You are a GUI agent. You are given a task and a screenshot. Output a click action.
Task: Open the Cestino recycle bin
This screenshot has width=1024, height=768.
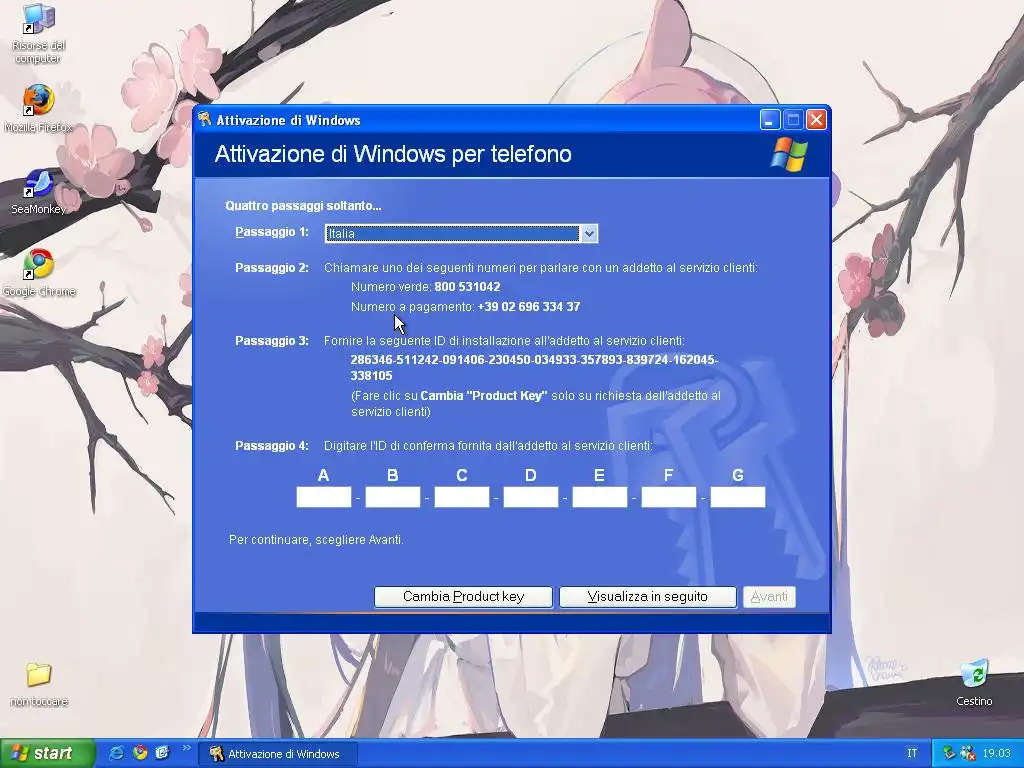coord(974,682)
